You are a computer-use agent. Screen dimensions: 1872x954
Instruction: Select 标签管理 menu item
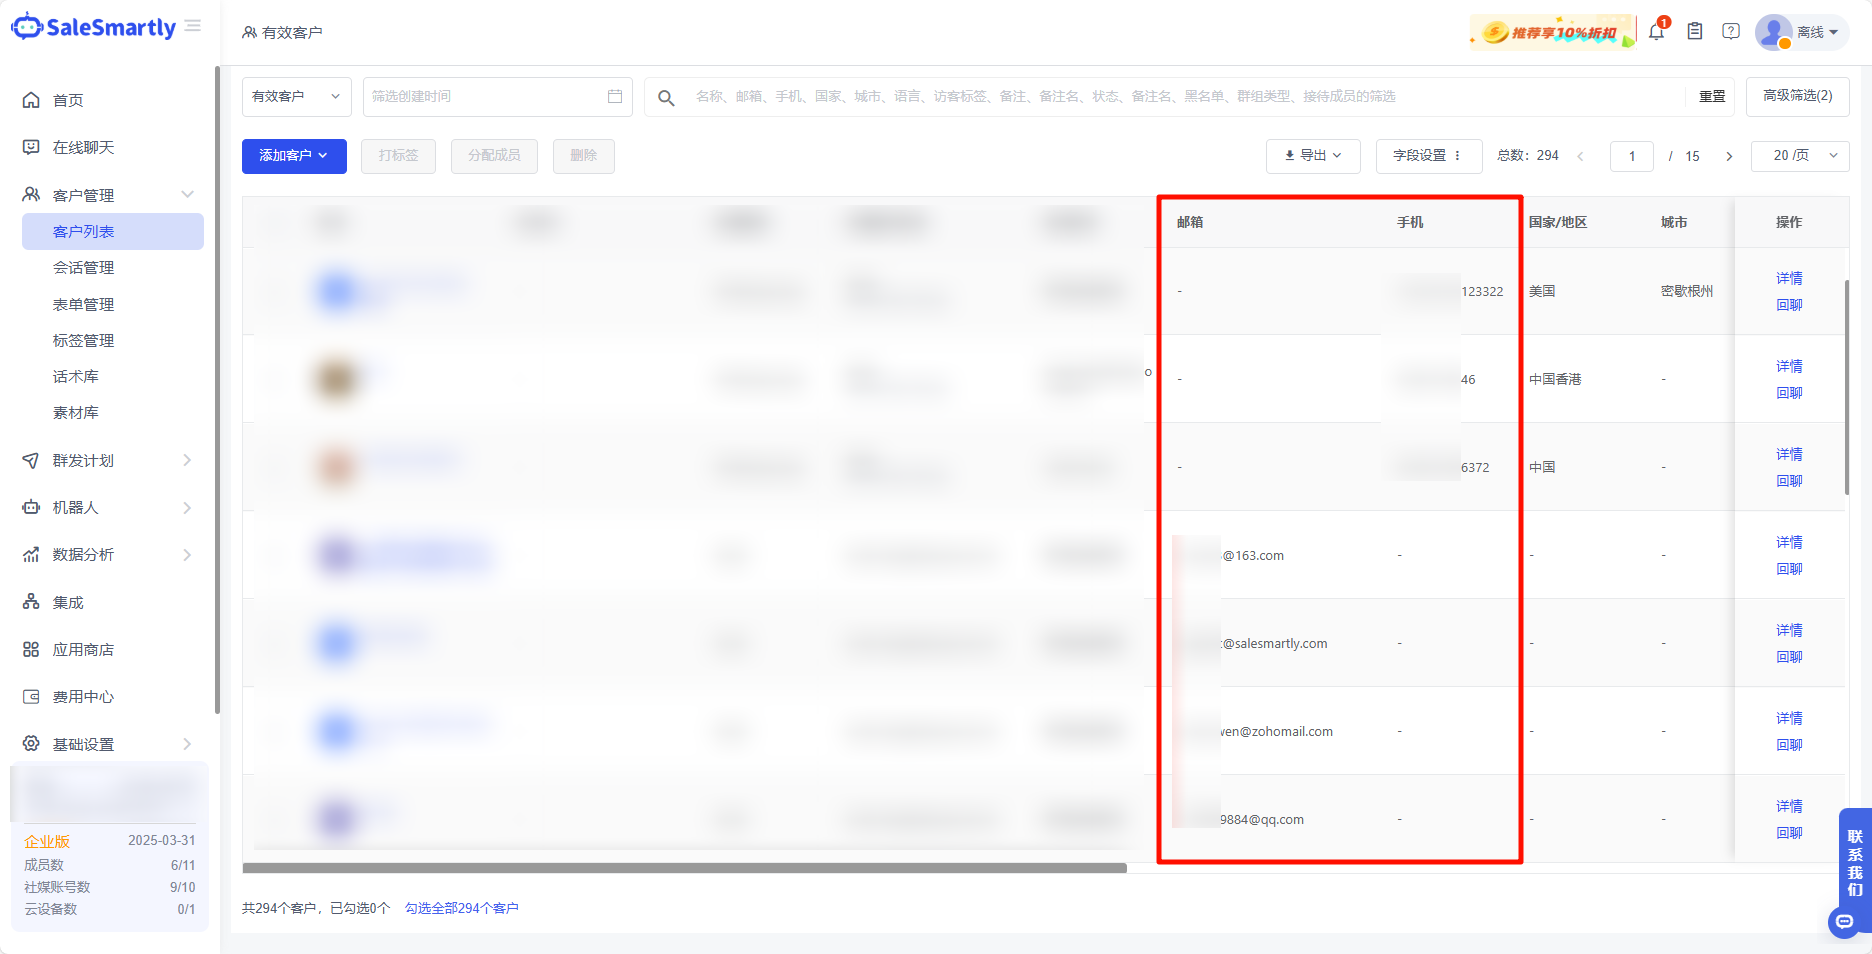coord(83,341)
